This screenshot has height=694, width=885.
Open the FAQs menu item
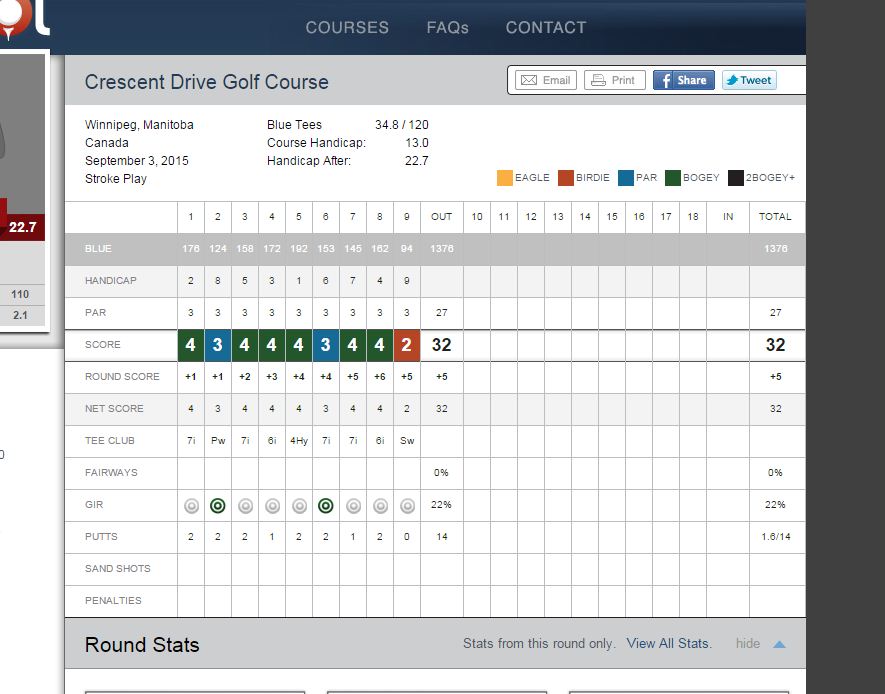[447, 27]
